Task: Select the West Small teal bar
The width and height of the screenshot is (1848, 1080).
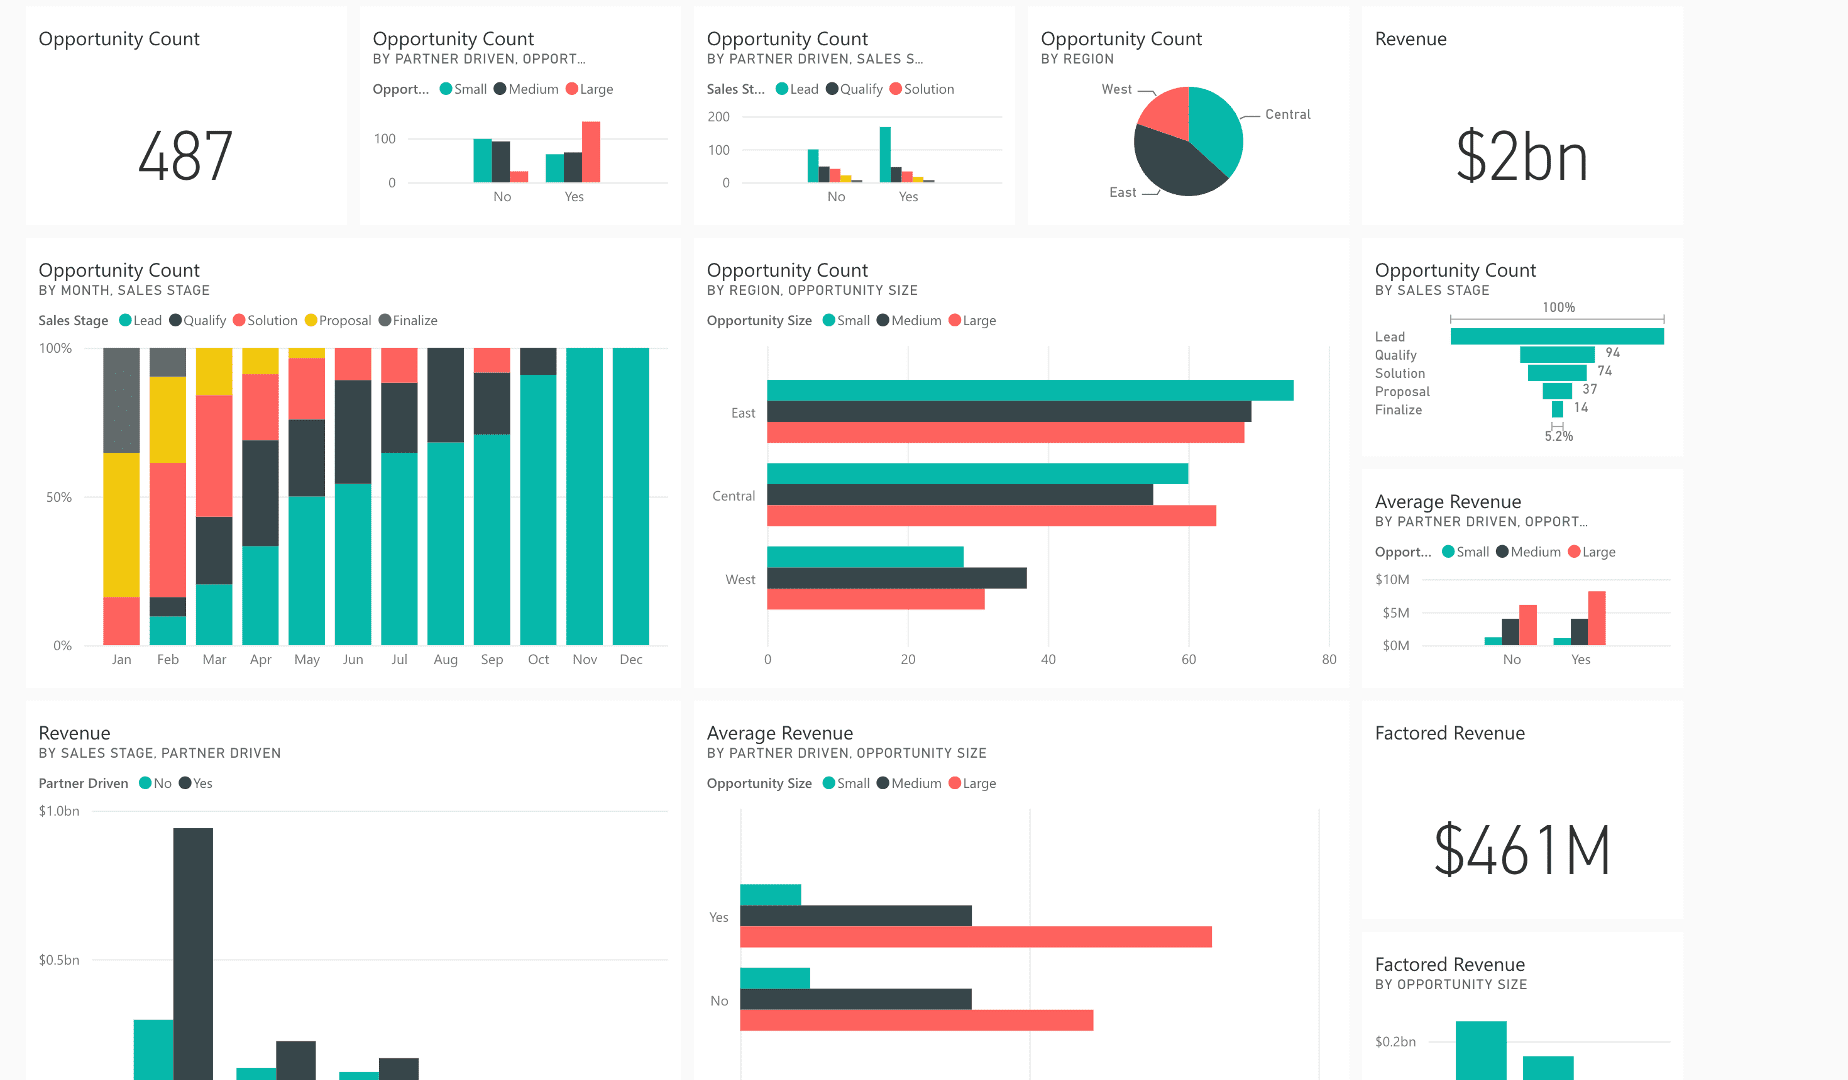Action: point(865,557)
